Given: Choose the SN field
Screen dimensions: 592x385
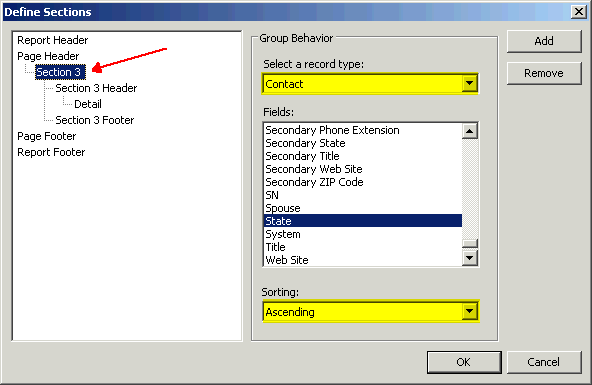Looking at the screenshot, I should click(362, 195).
